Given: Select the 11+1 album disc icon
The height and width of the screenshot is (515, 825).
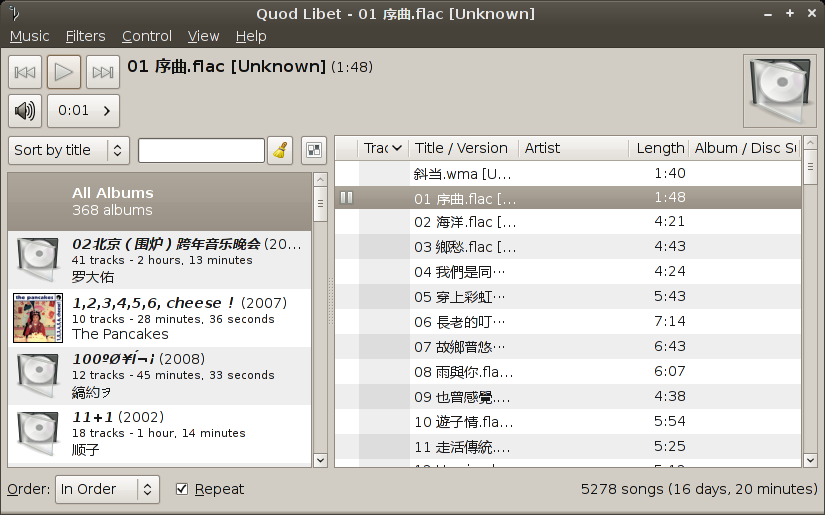Looking at the screenshot, I should tap(38, 433).
